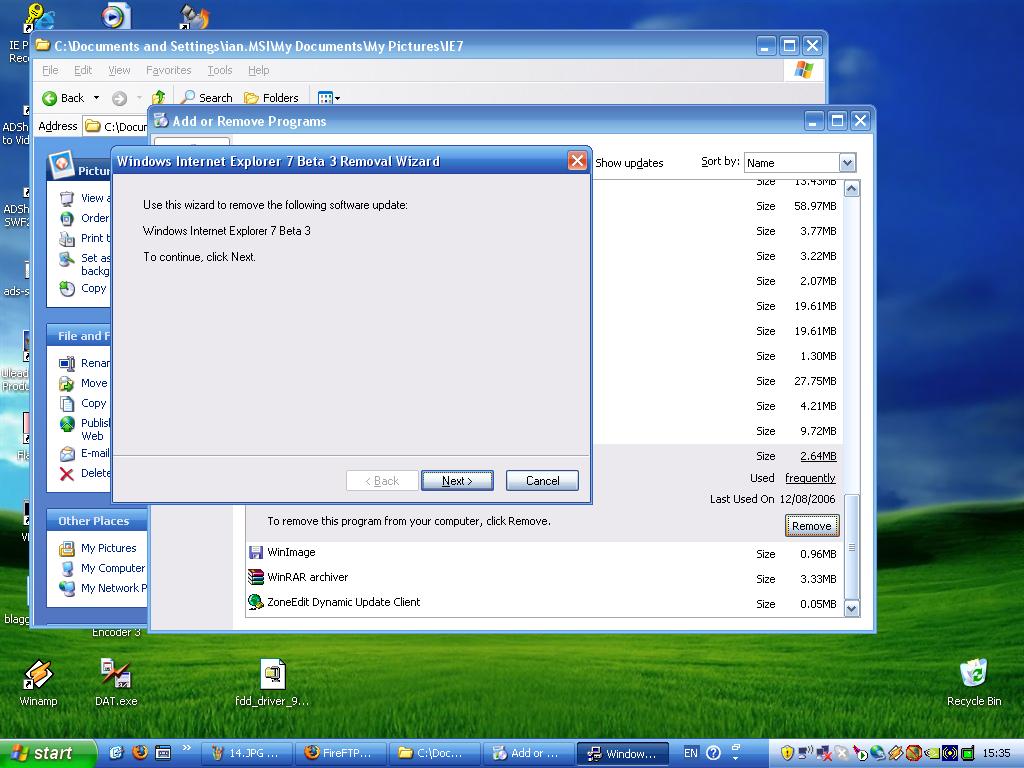1024x768 pixels.
Task: Click E-mail this file task
Action: (85, 453)
